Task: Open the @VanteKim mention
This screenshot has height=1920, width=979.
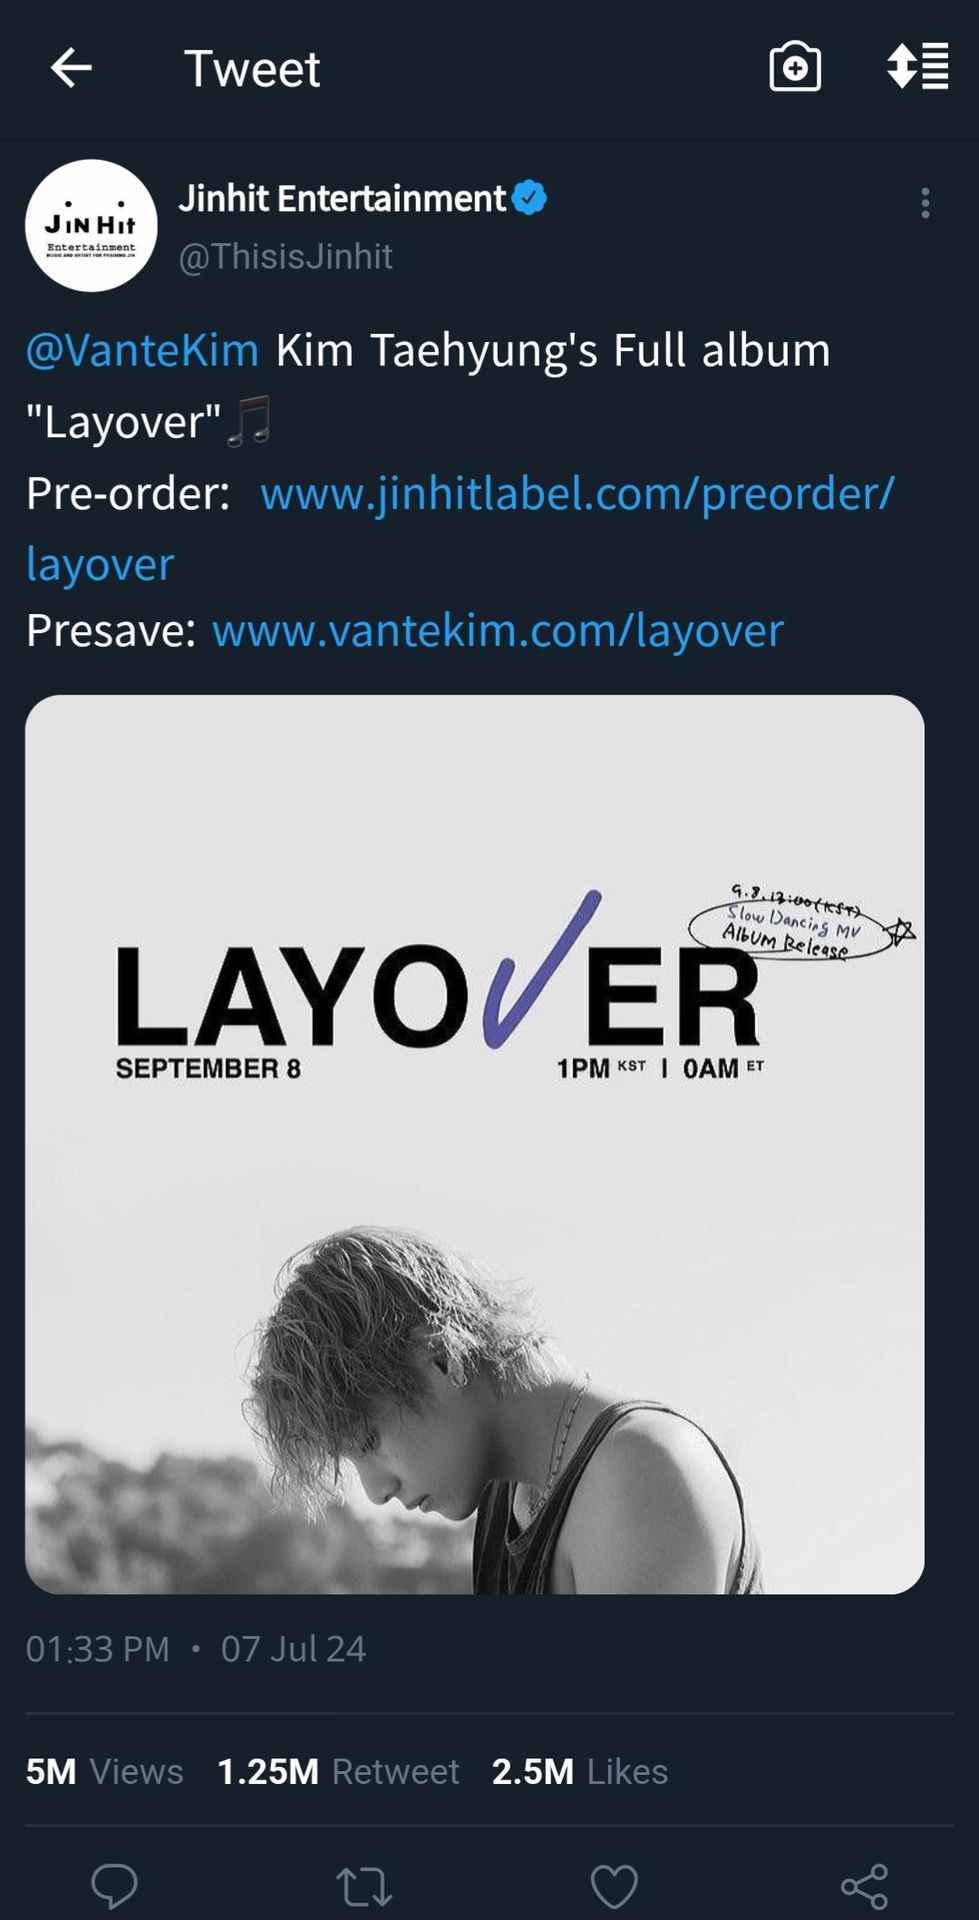Action: pos(142,350)
